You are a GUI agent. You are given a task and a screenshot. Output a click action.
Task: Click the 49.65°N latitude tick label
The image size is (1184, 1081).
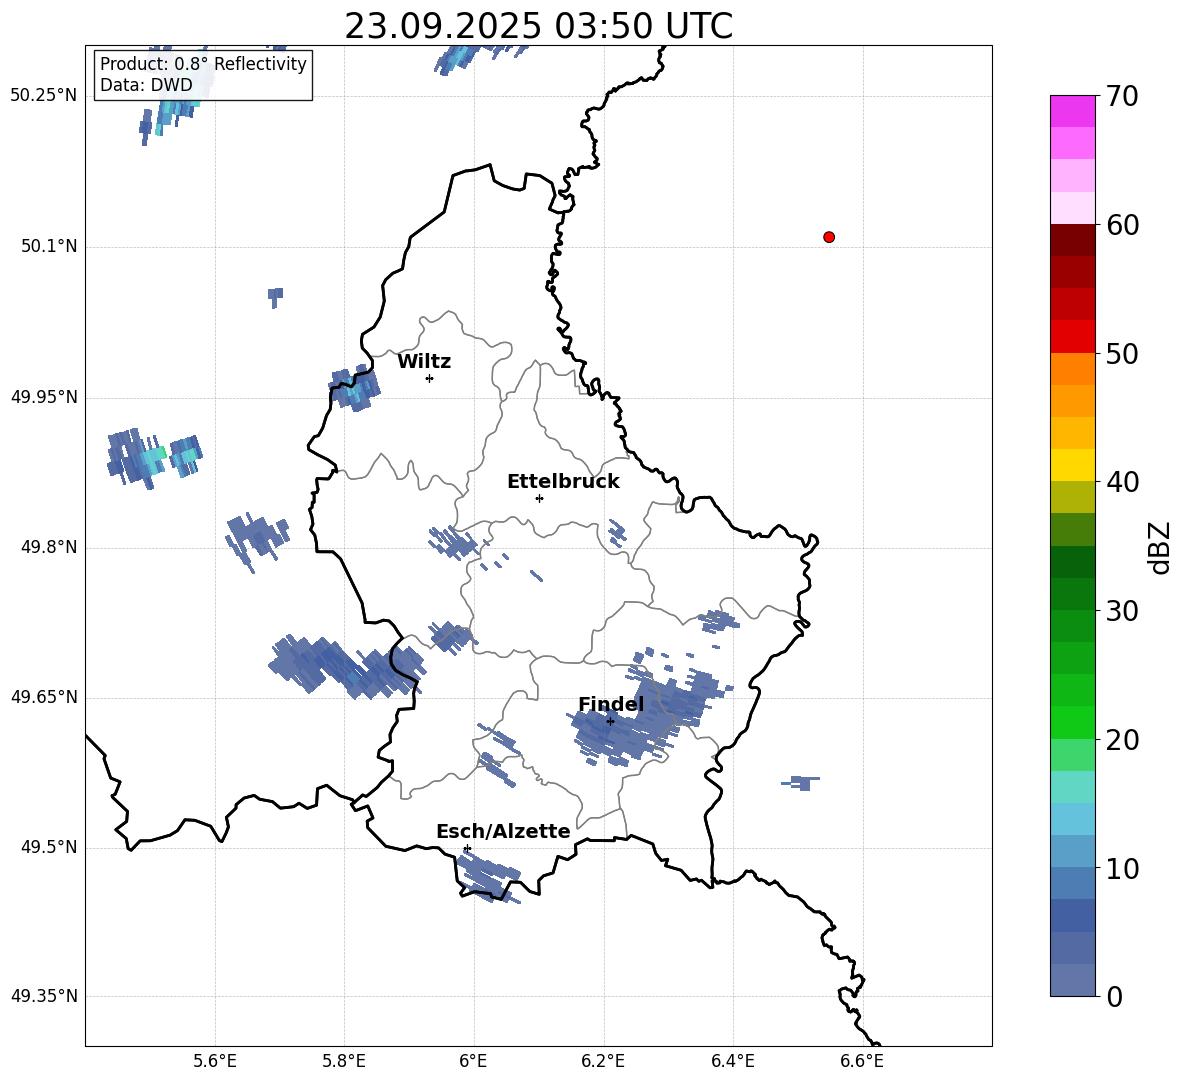pos(44,696)
